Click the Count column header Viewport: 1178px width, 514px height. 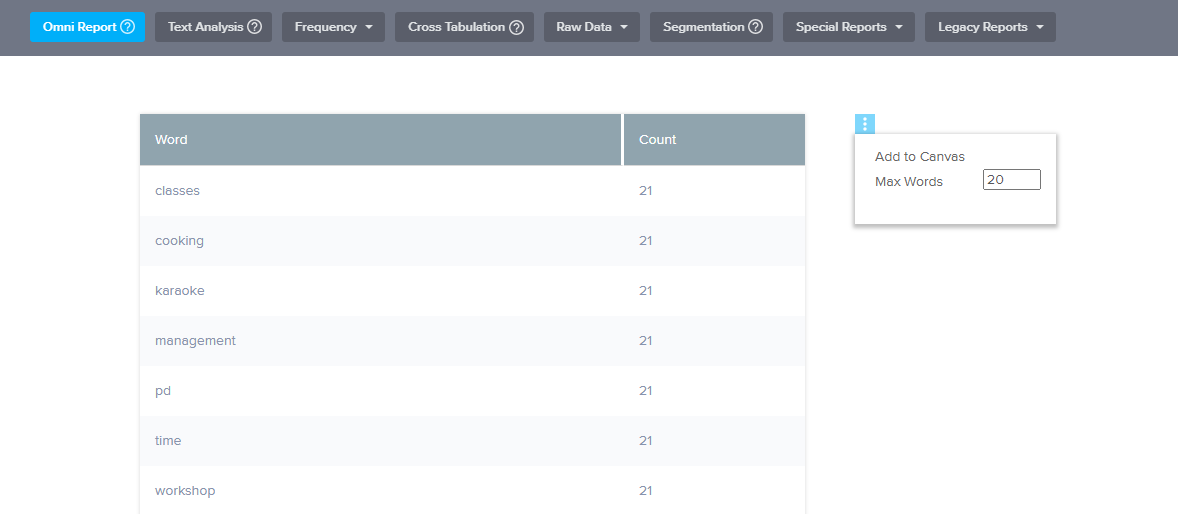[657, 140]
